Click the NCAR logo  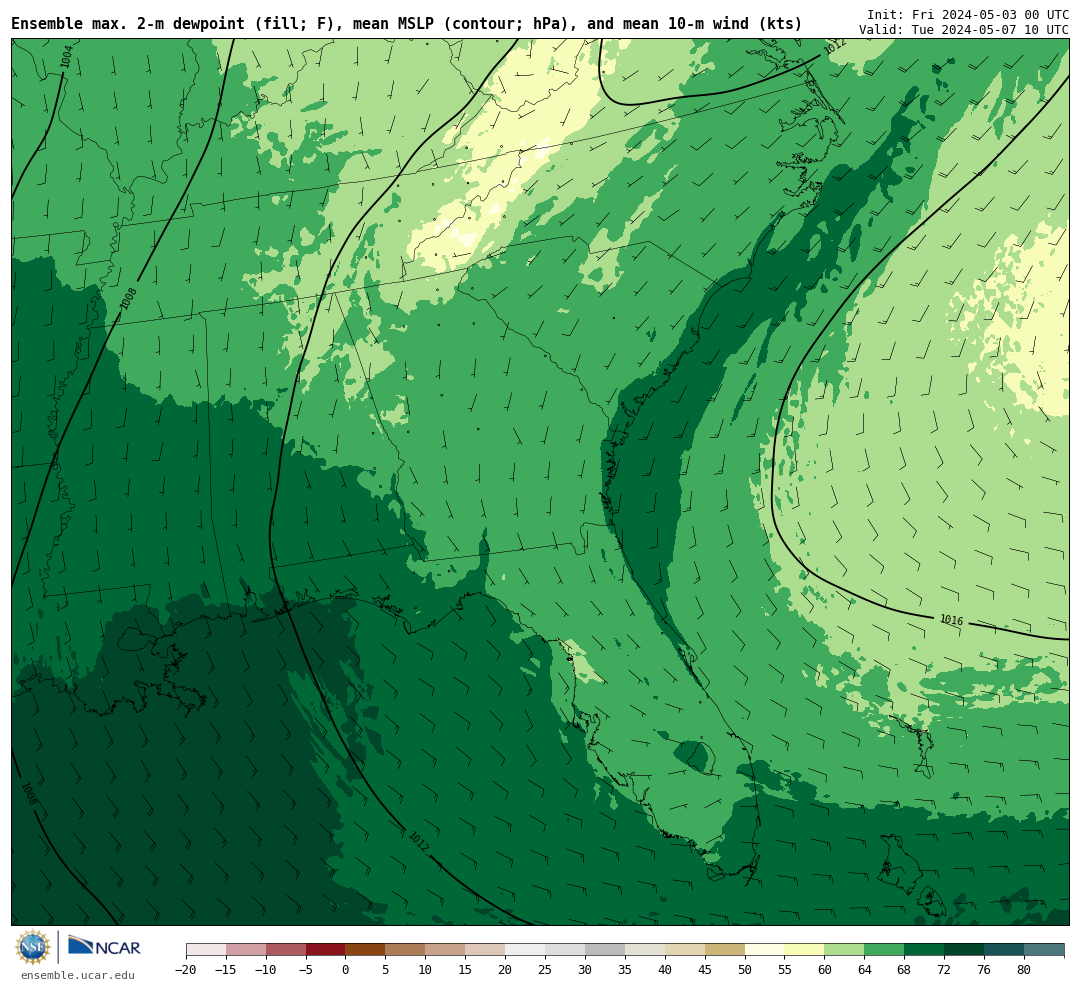tap(104, 946)
